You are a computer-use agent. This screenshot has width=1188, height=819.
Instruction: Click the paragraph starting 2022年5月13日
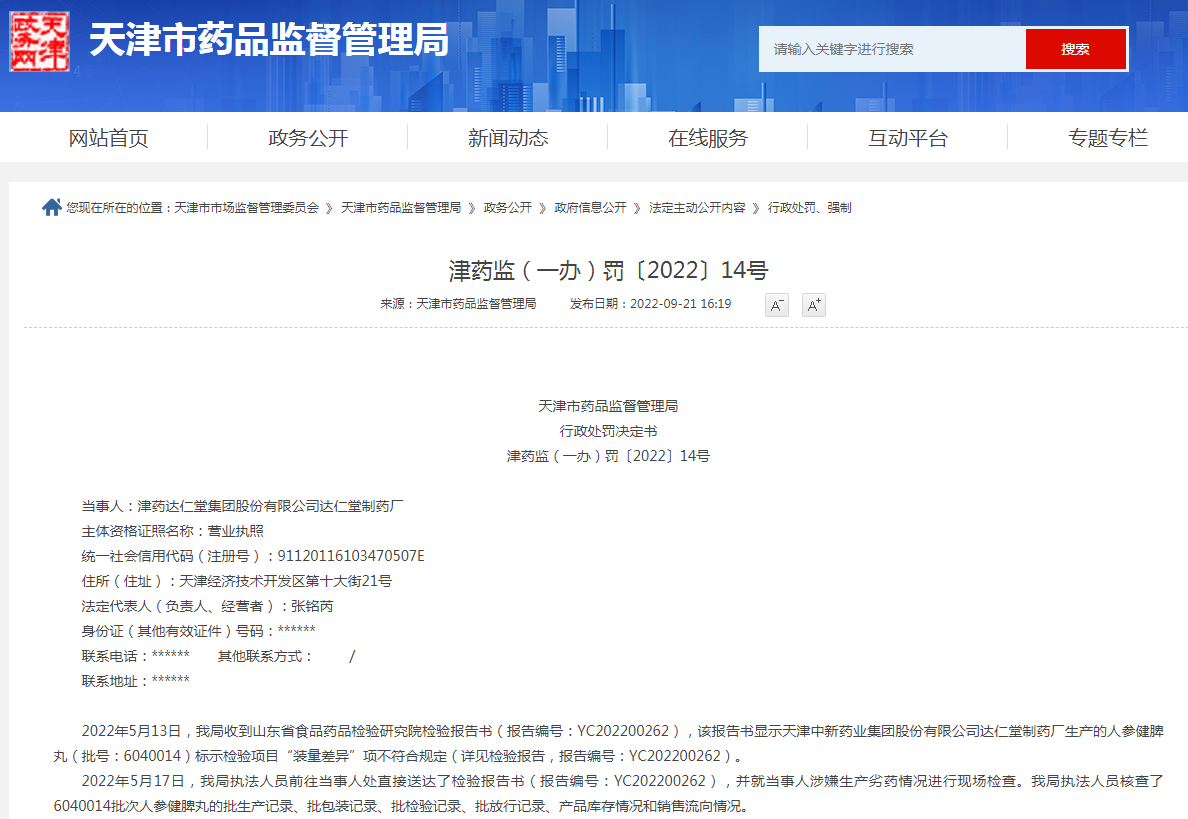pos(608,743)
